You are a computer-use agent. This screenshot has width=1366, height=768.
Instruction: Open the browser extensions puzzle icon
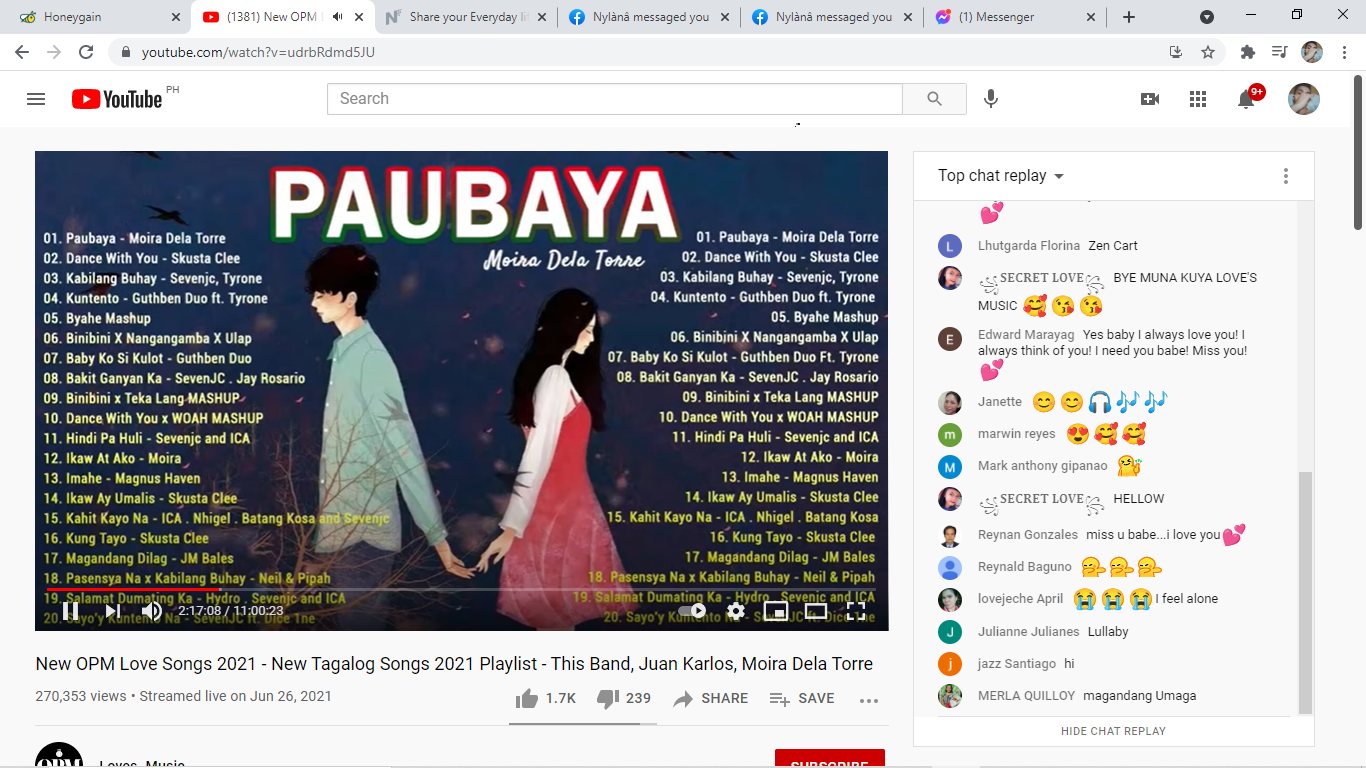point(1248,52)
